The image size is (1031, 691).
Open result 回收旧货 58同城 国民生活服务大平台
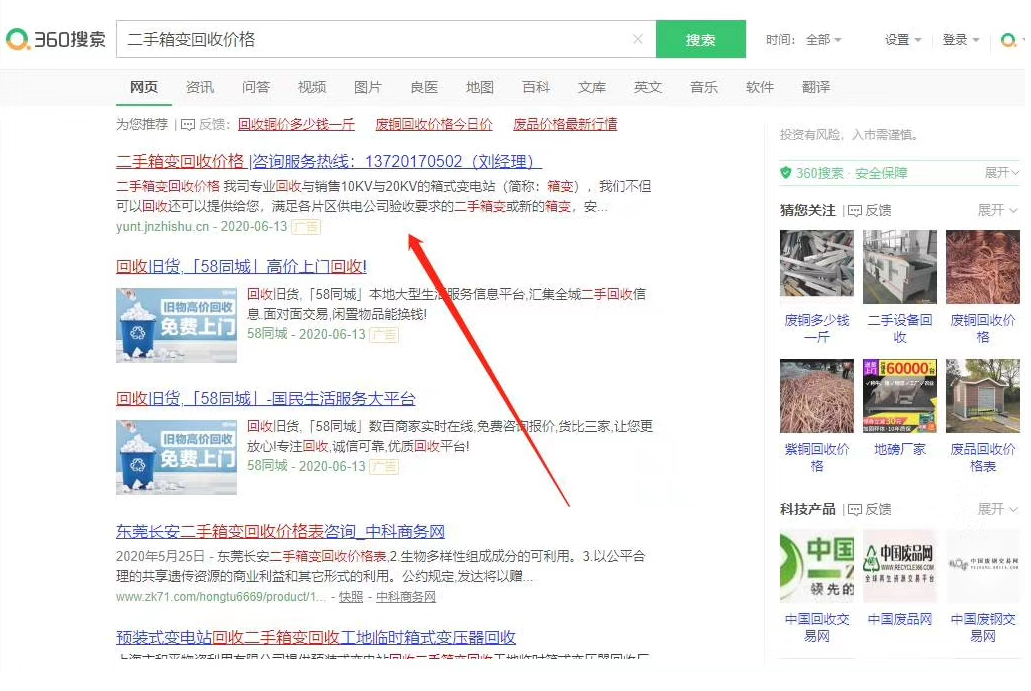tap(266, 399)
